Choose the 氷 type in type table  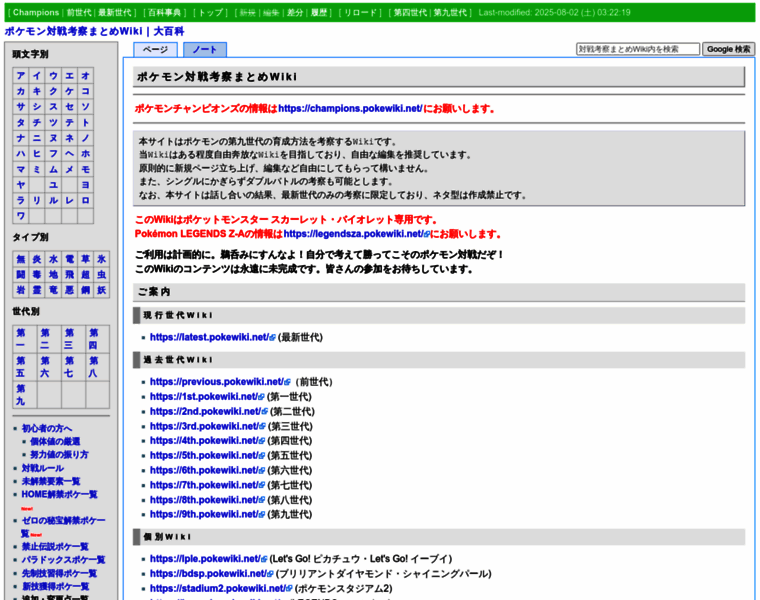tap(101, 259)
